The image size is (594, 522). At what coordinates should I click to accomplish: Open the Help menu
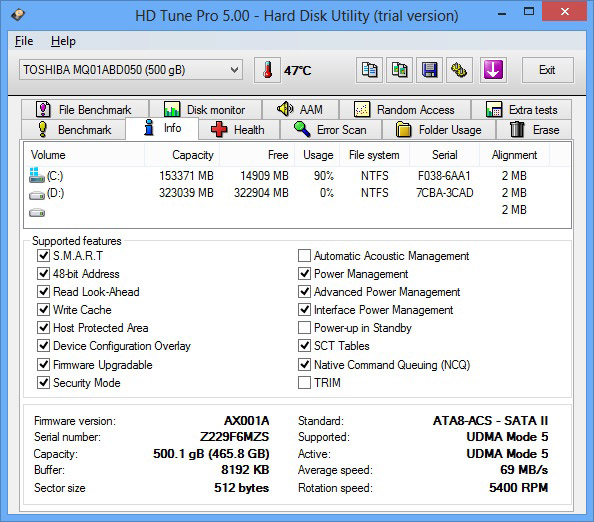[63, 41]
